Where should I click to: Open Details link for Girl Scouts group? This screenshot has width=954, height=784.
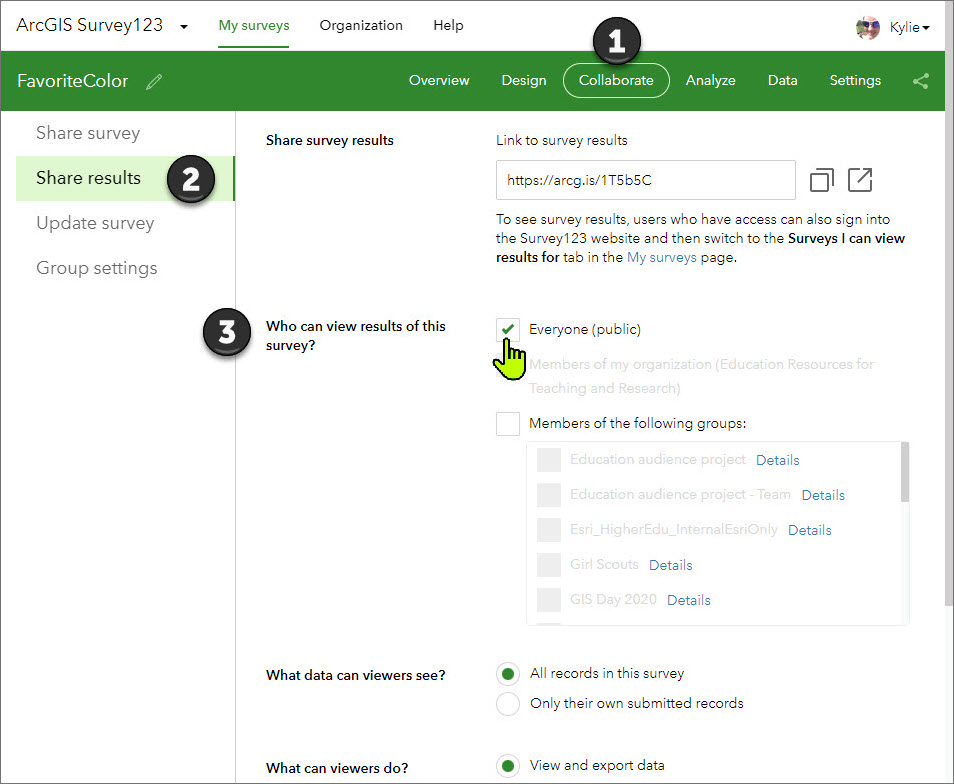point(670,565)
